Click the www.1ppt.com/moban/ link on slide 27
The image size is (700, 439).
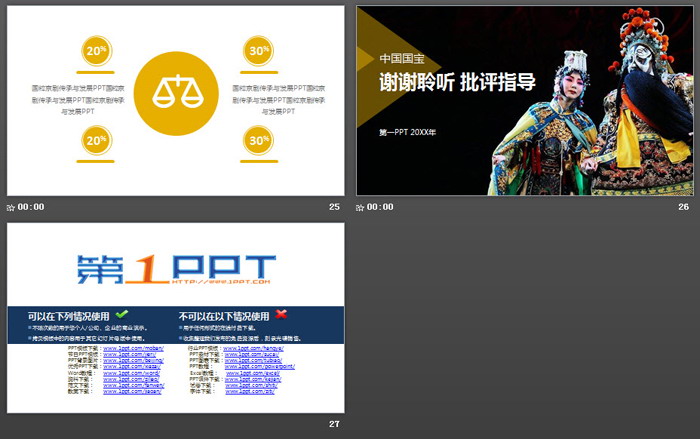coord(133,348)
